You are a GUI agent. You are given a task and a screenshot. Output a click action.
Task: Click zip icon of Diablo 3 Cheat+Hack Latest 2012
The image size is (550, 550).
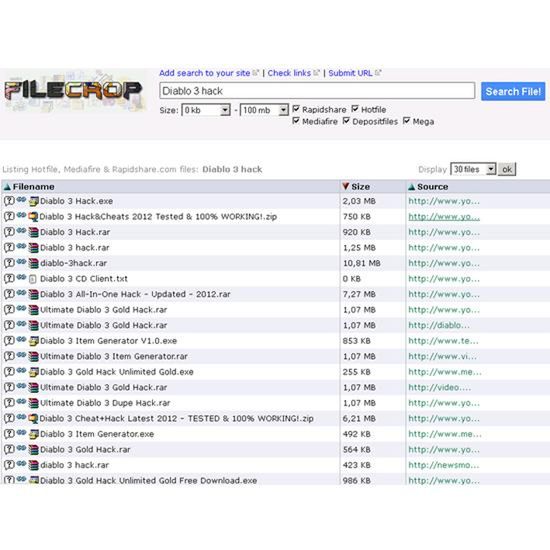click(x=33, y=418)
